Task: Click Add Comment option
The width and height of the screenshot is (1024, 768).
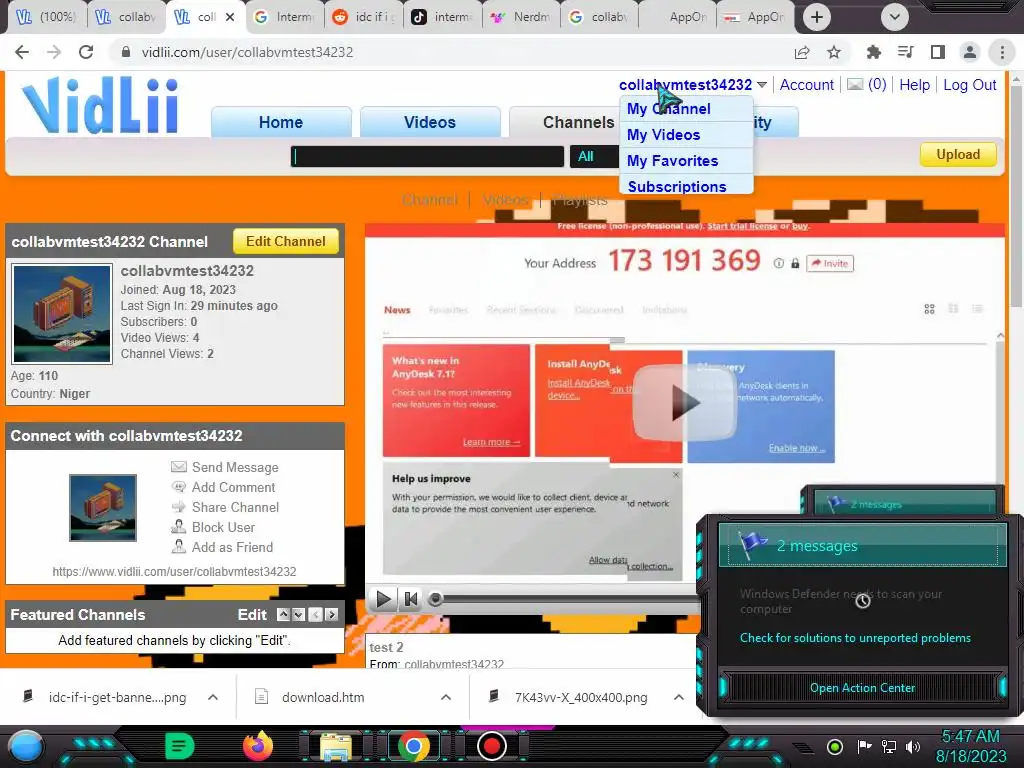Action: pos(223,487)
